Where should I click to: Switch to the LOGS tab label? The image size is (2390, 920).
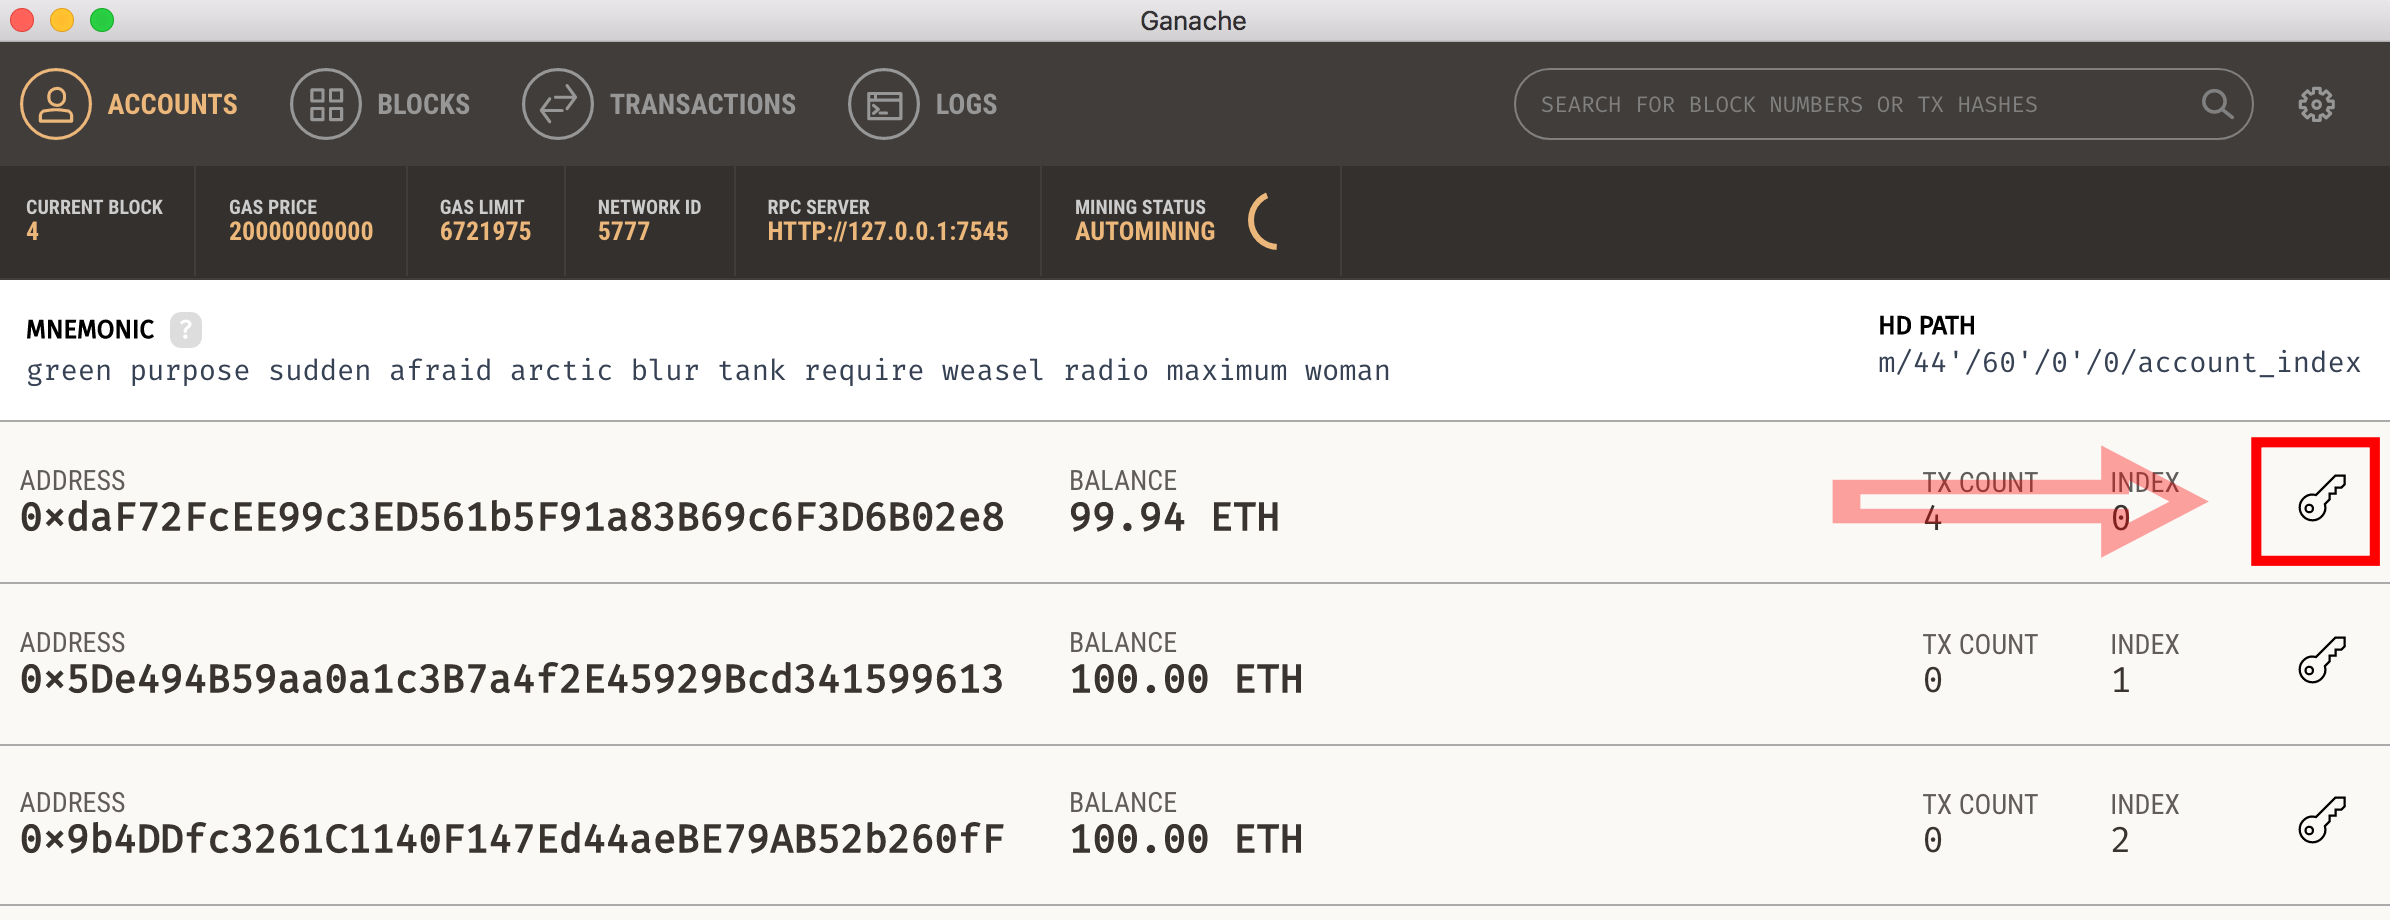[x=966, y=104]
